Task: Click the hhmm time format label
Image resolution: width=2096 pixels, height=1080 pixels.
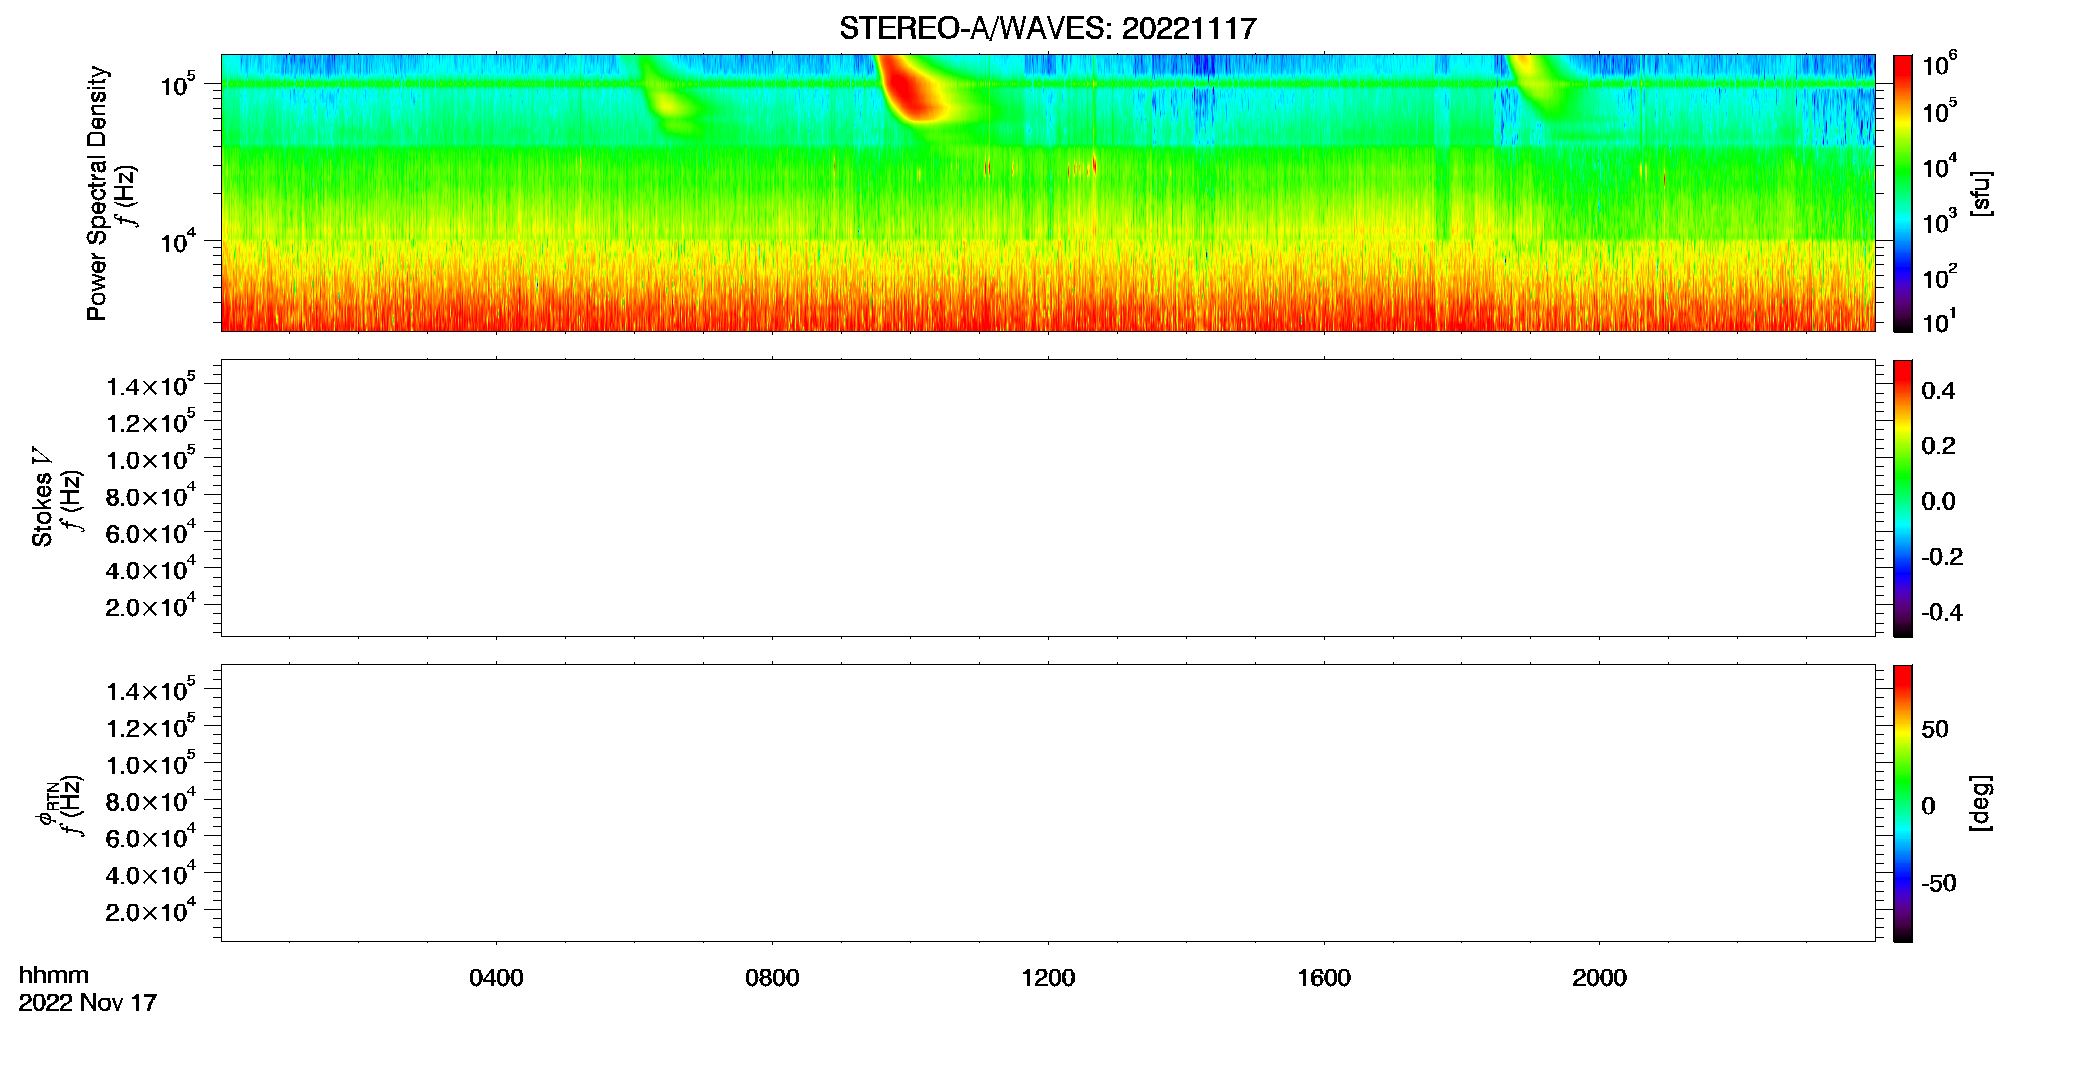Action: (x=54, y=975)
